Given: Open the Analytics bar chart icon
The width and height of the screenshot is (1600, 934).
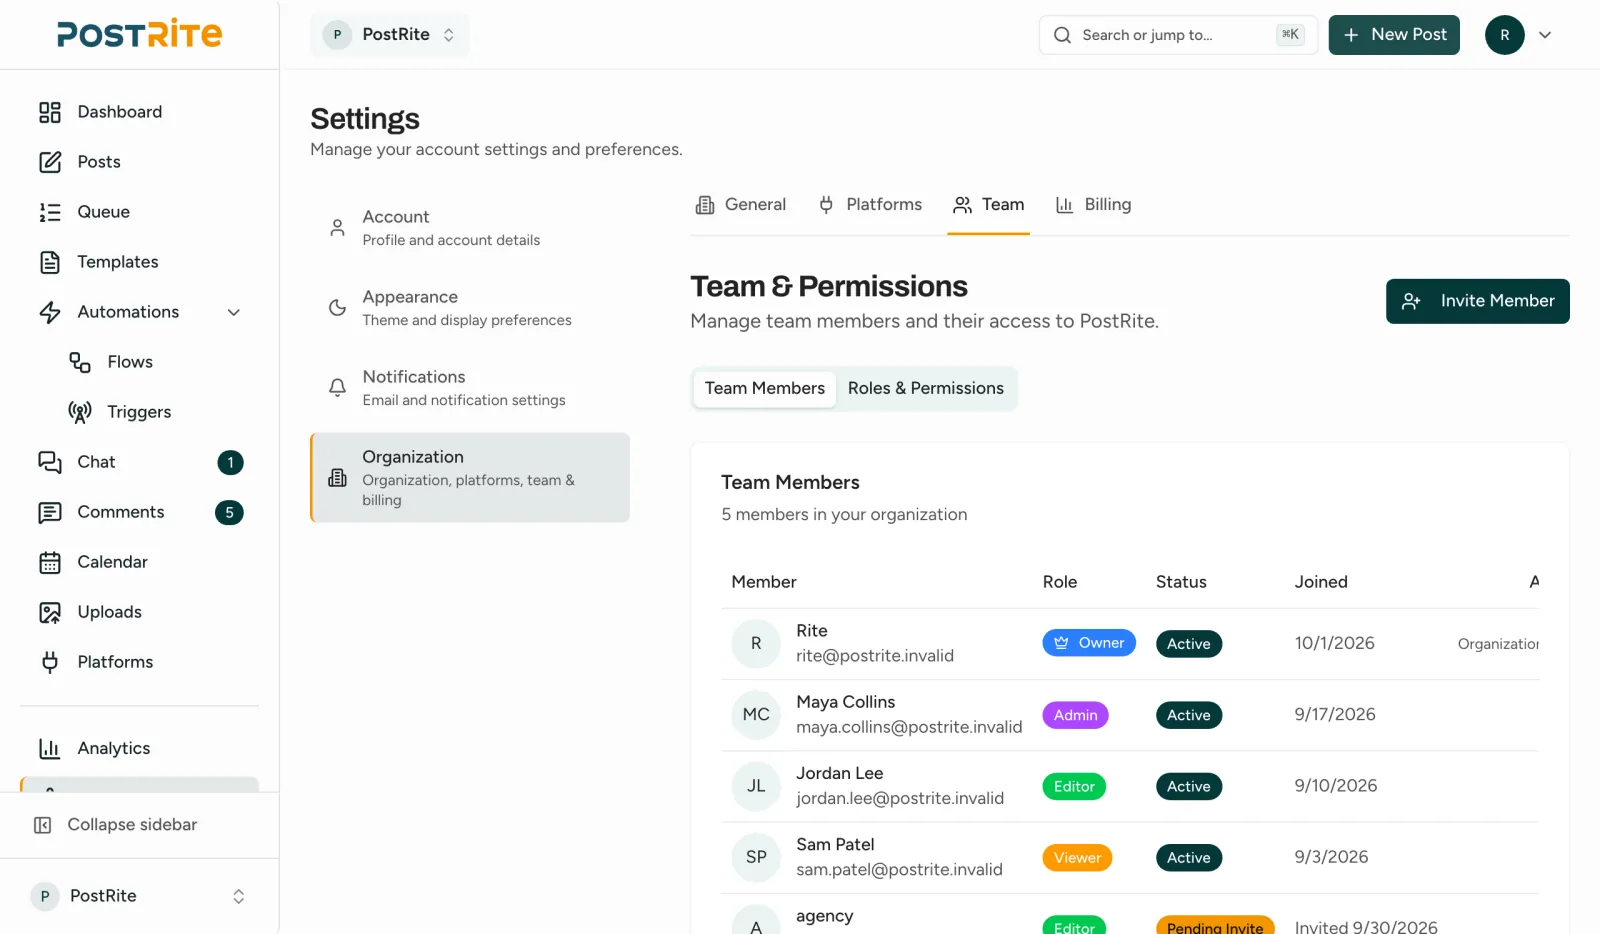Looking at the screenshot, I should point(50,748).
